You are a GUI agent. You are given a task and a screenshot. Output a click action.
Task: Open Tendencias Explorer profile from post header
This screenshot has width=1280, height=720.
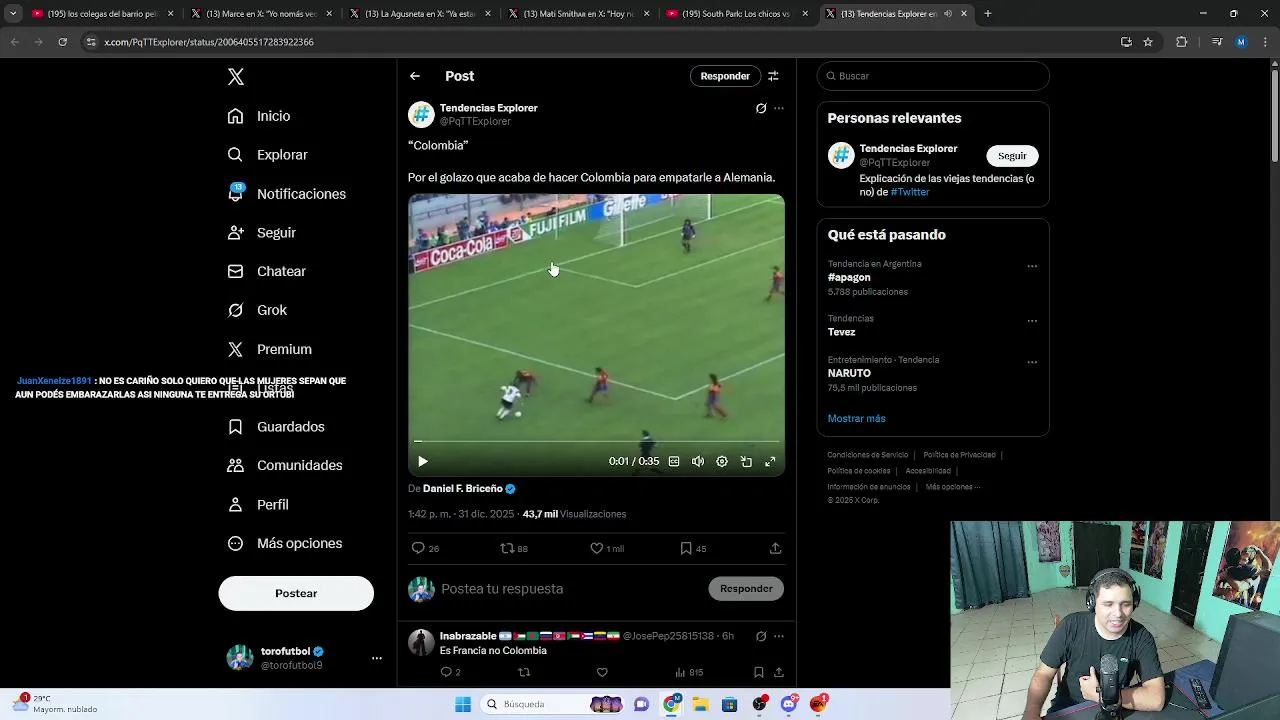(488, 108)
